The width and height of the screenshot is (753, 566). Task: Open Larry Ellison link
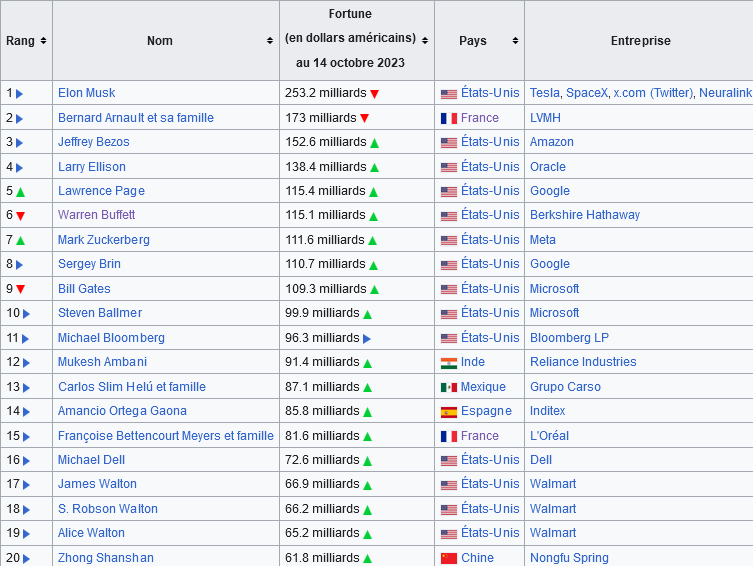(92, 167)
